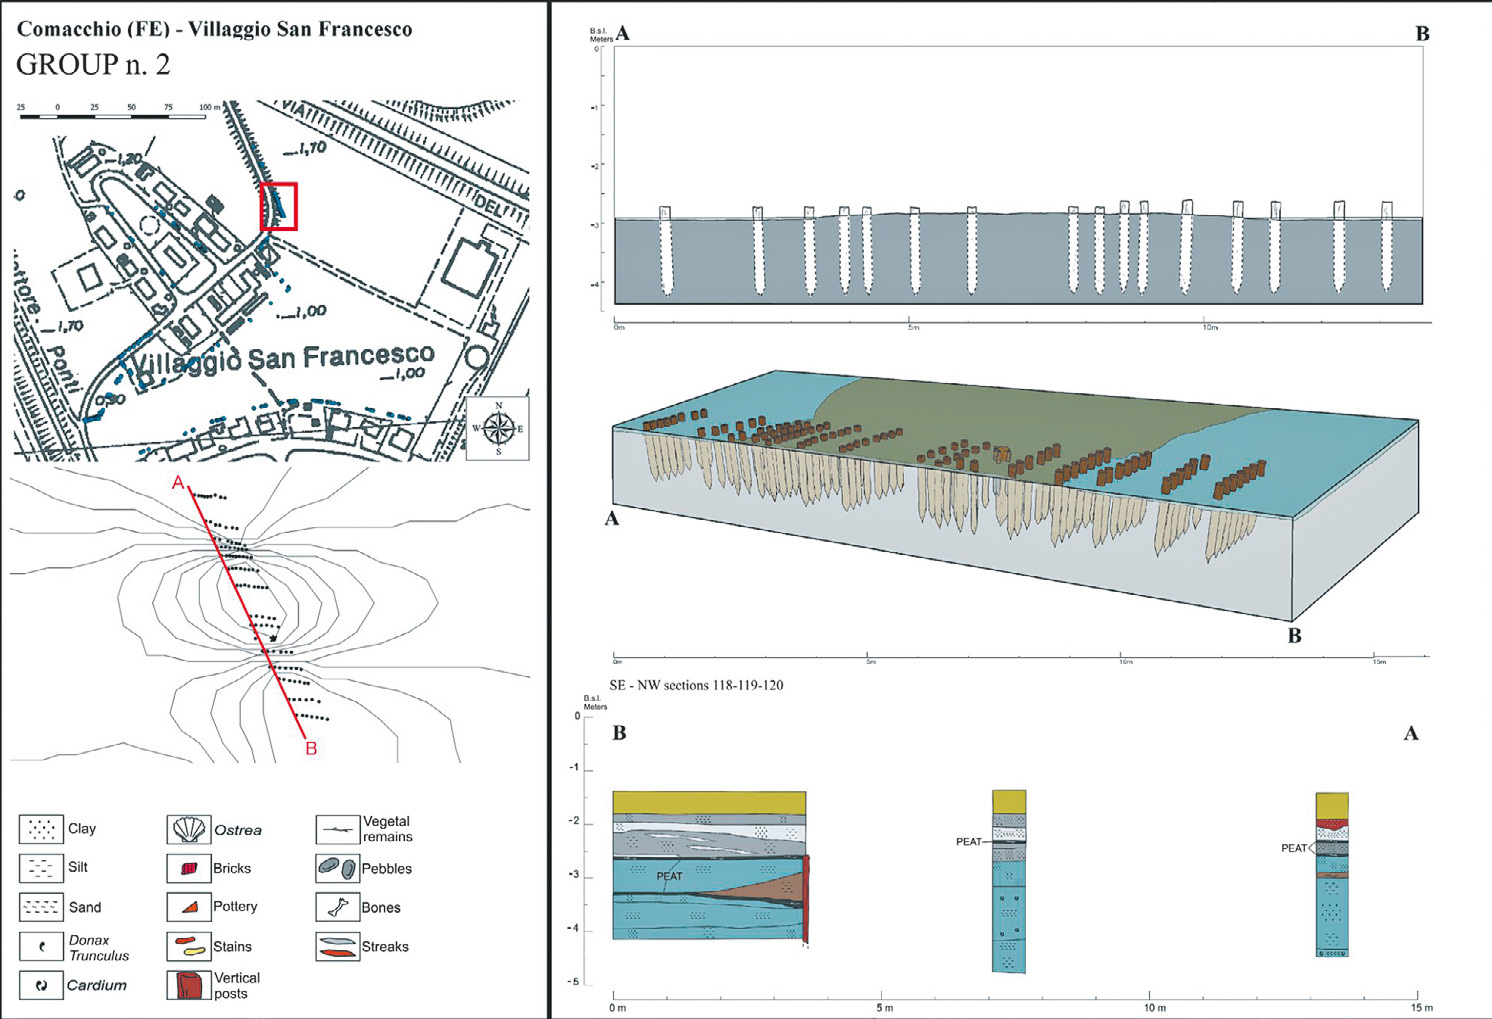Click the A label of the bottom sections
This screenshot has height=1019, width=1492.
click(x=1411, y=734)
